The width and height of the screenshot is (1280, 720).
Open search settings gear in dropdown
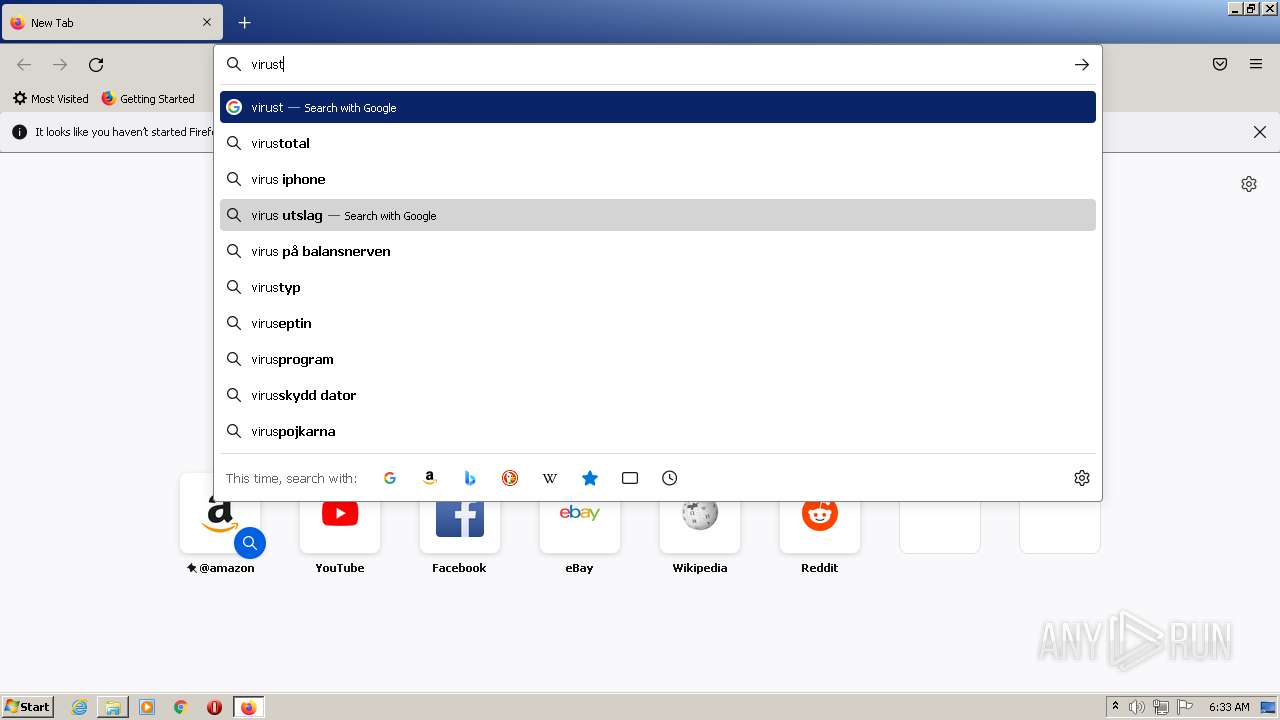click(1082, 478)
